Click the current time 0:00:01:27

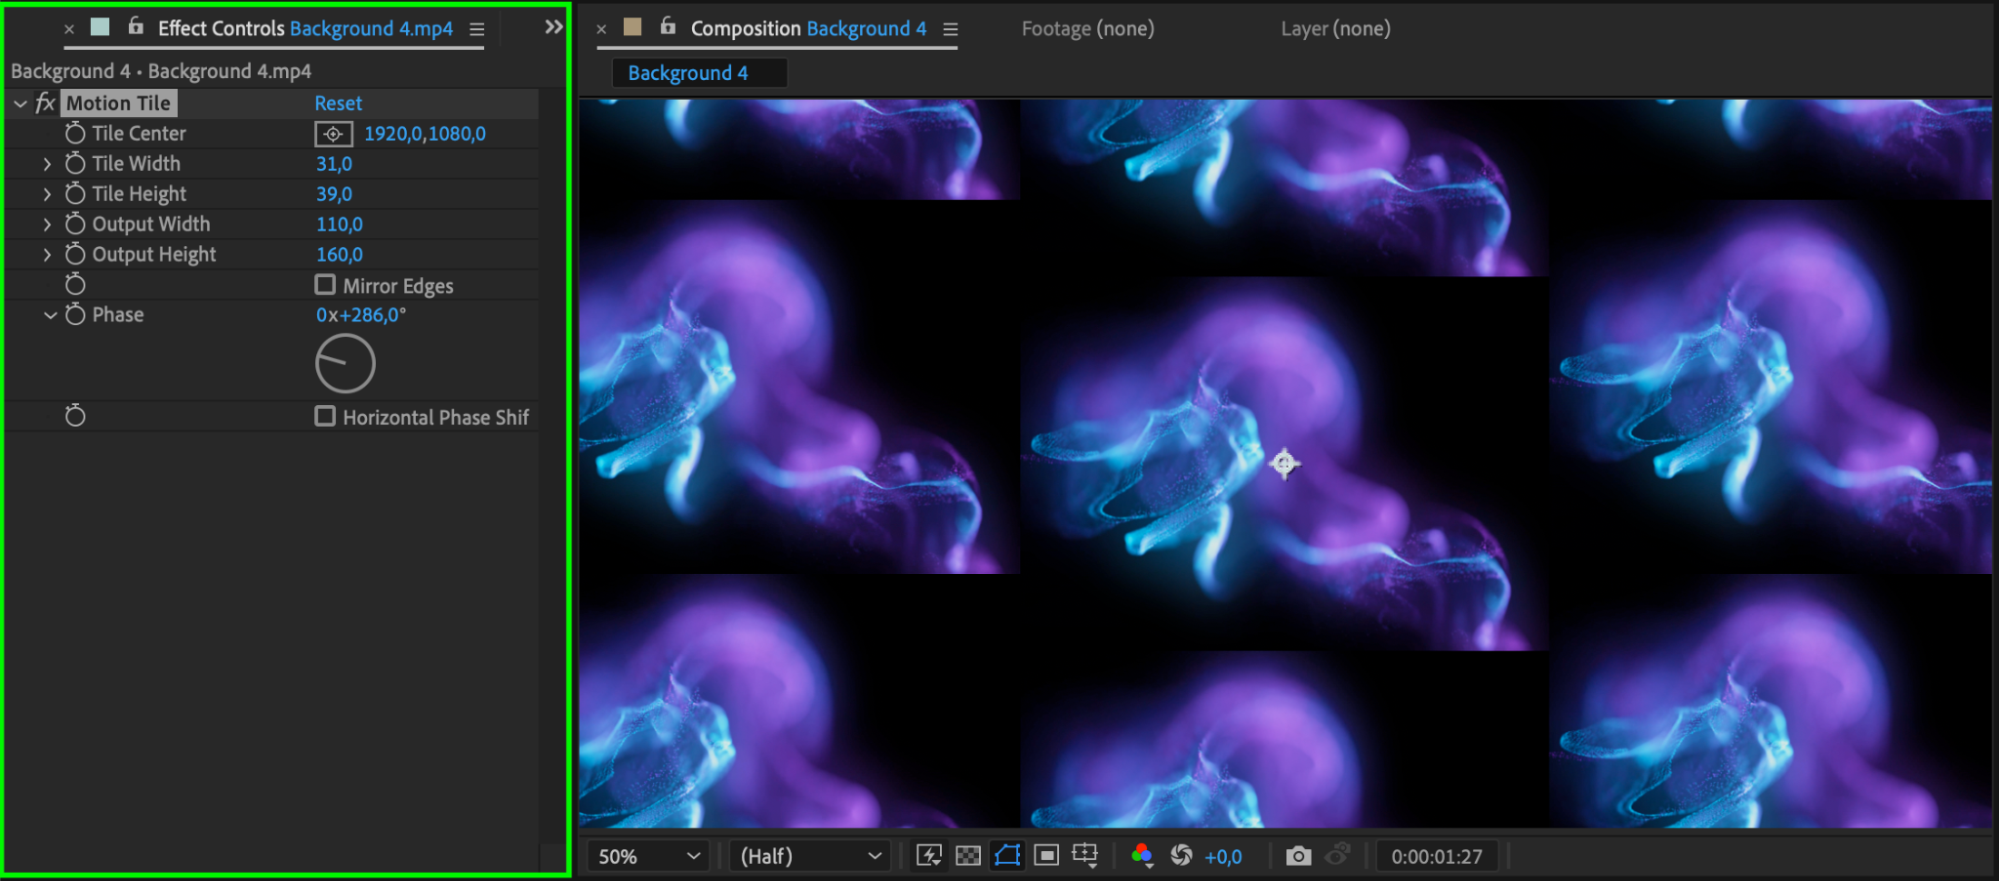tap(1437, 856)
